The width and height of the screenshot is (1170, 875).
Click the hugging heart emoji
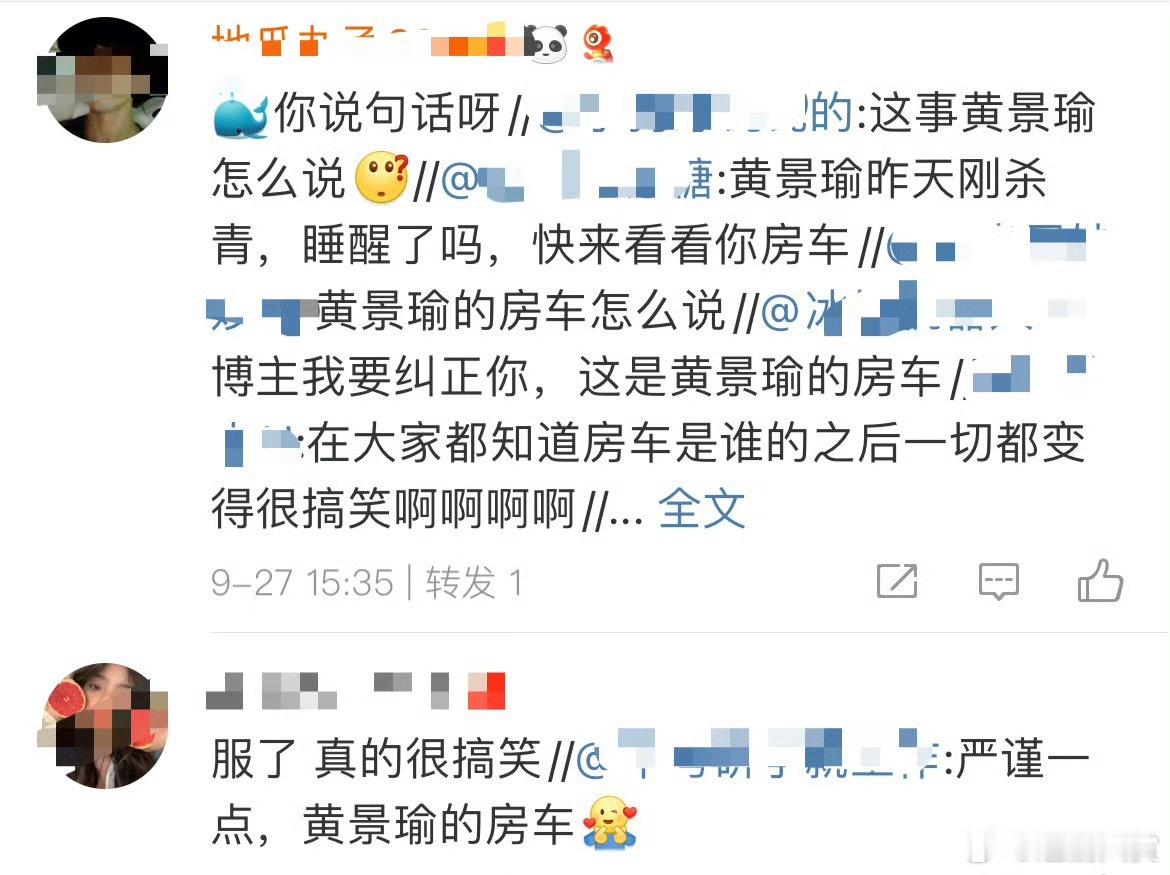pyautogui.click(x=610, y=823)
